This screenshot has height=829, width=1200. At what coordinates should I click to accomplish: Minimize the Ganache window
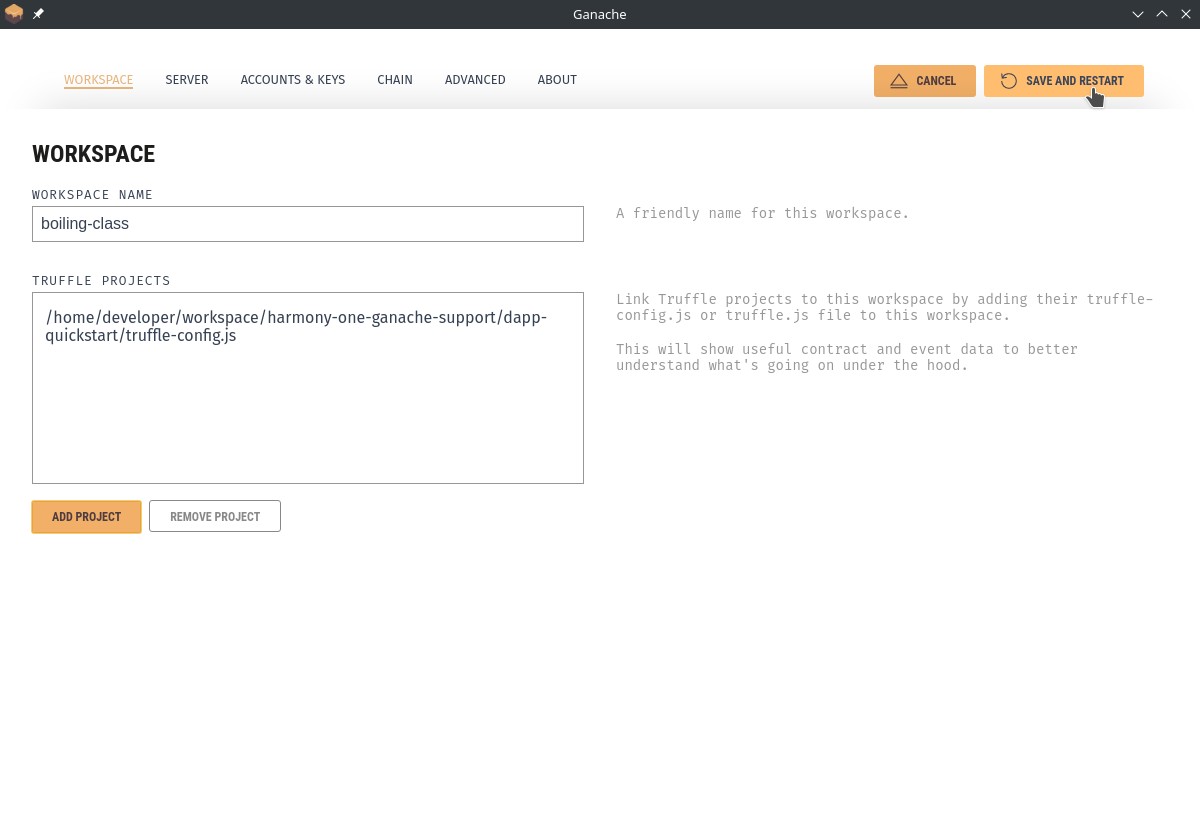tap(1138, 14)
